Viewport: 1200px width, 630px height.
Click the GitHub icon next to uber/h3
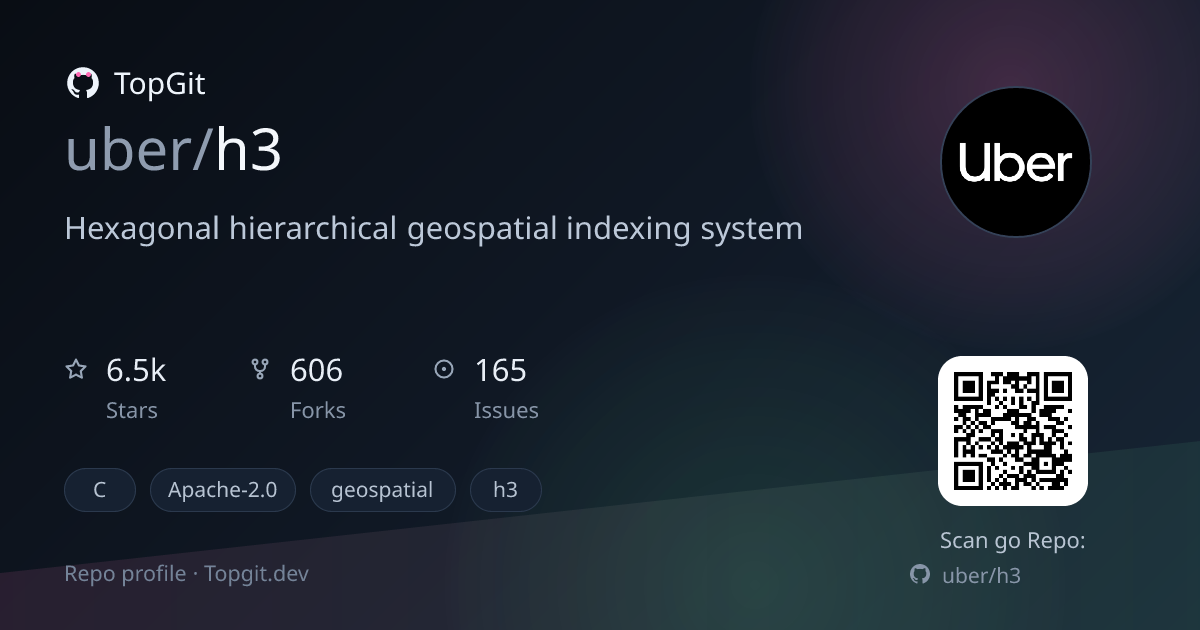click(x=920, y=575)
